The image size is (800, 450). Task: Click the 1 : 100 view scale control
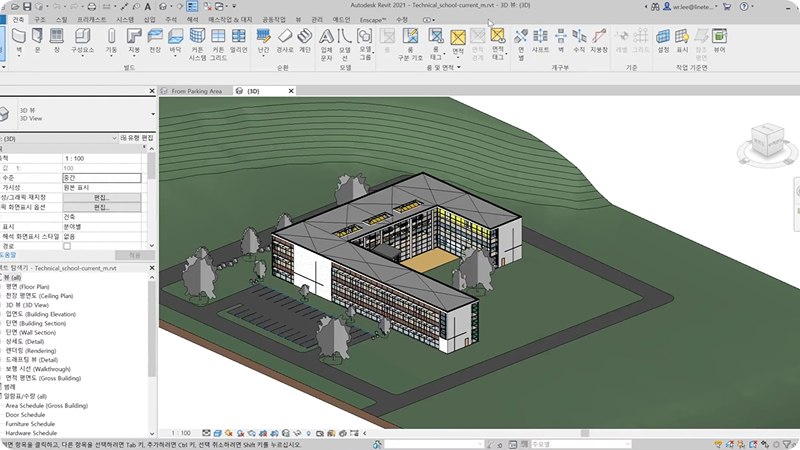click(x=182, y=434)
